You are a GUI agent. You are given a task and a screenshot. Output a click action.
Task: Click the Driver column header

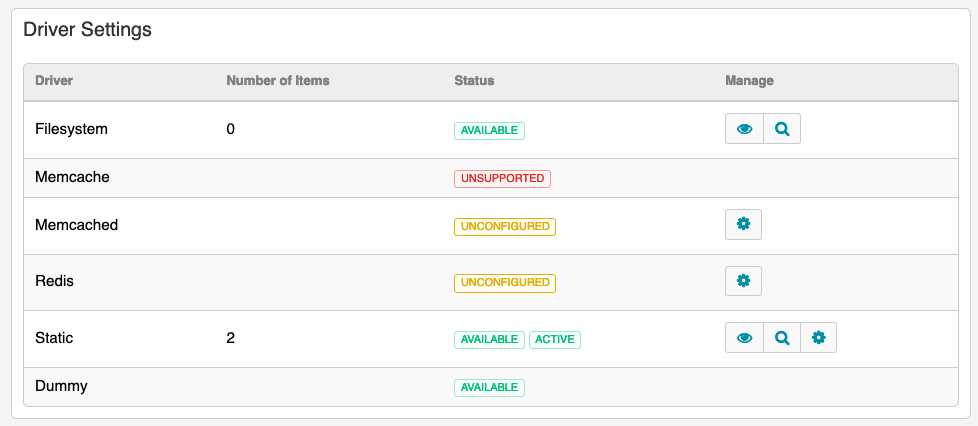coord(54,81)
